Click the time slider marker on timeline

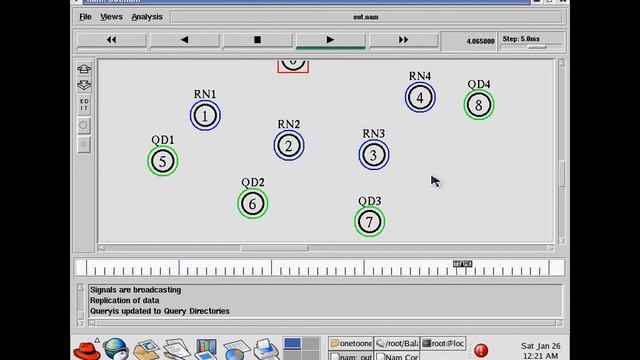[462, 264]
